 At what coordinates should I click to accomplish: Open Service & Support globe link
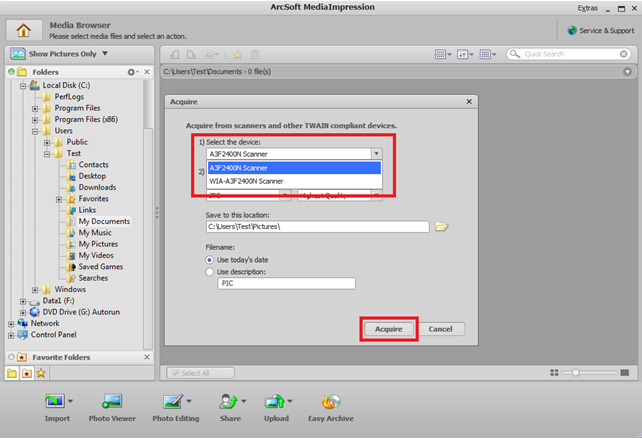coord(601,31)
